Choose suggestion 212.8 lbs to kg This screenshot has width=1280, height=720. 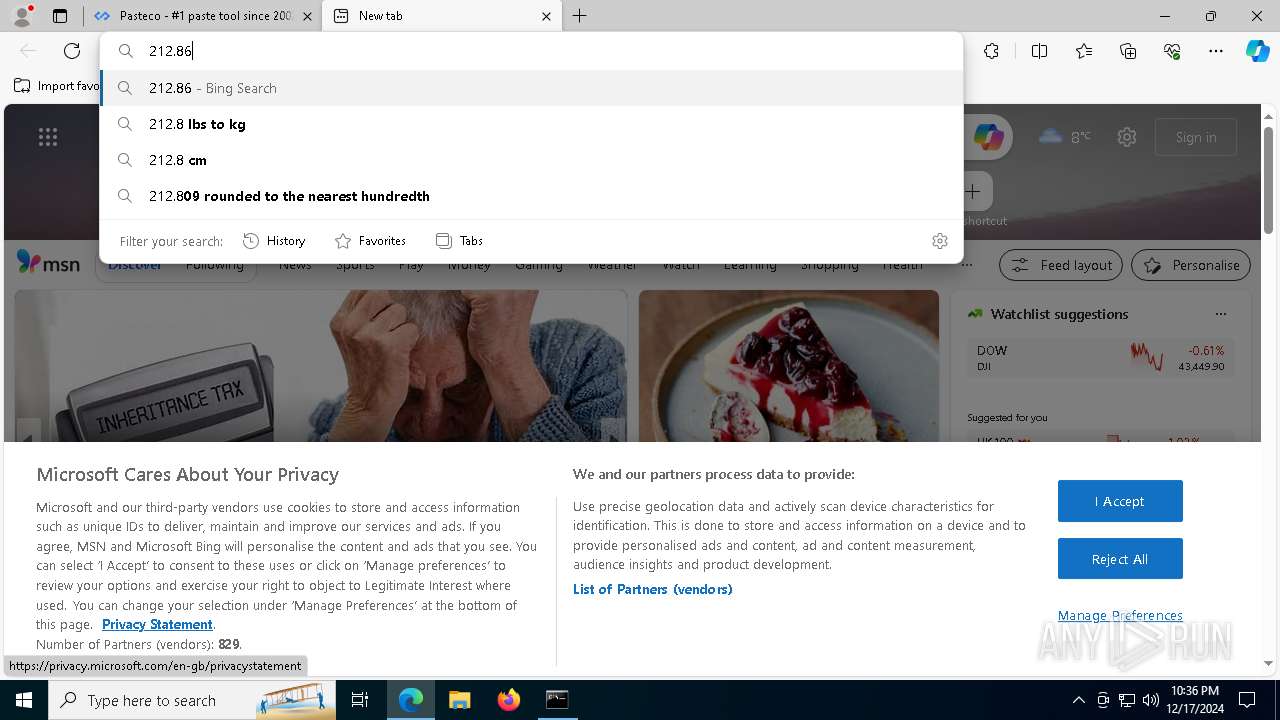click(532, 124)
